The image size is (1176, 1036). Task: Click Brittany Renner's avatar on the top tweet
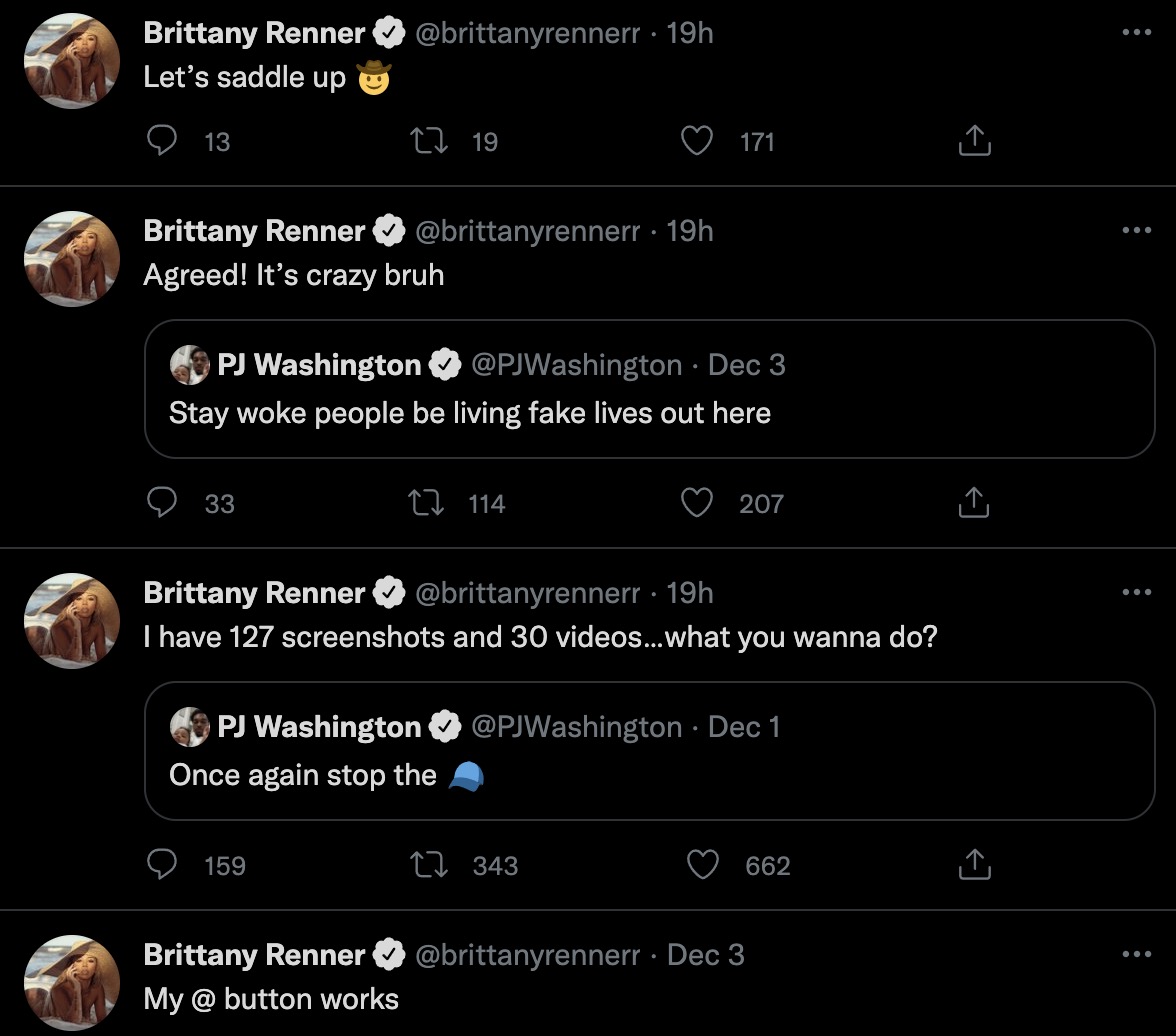72,62
